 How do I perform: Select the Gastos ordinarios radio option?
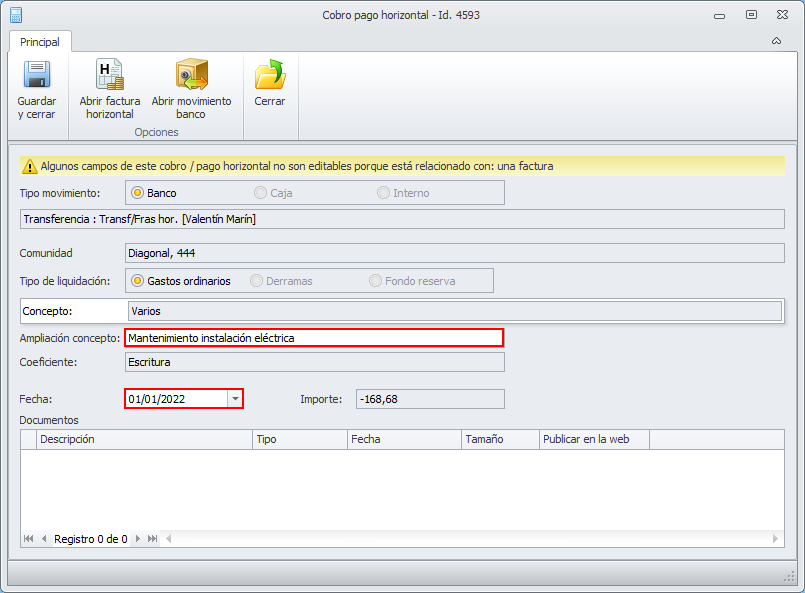138,281
